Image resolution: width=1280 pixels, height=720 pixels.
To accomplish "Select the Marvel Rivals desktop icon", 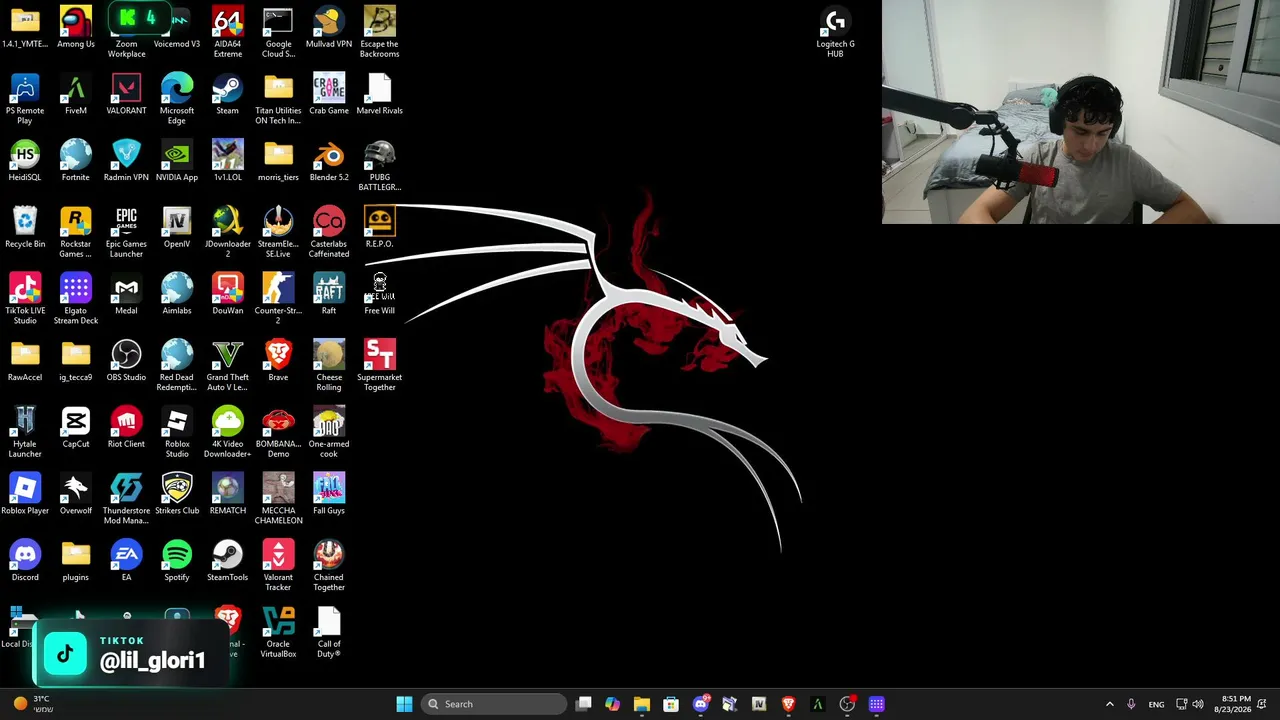I will coord(380,94).
